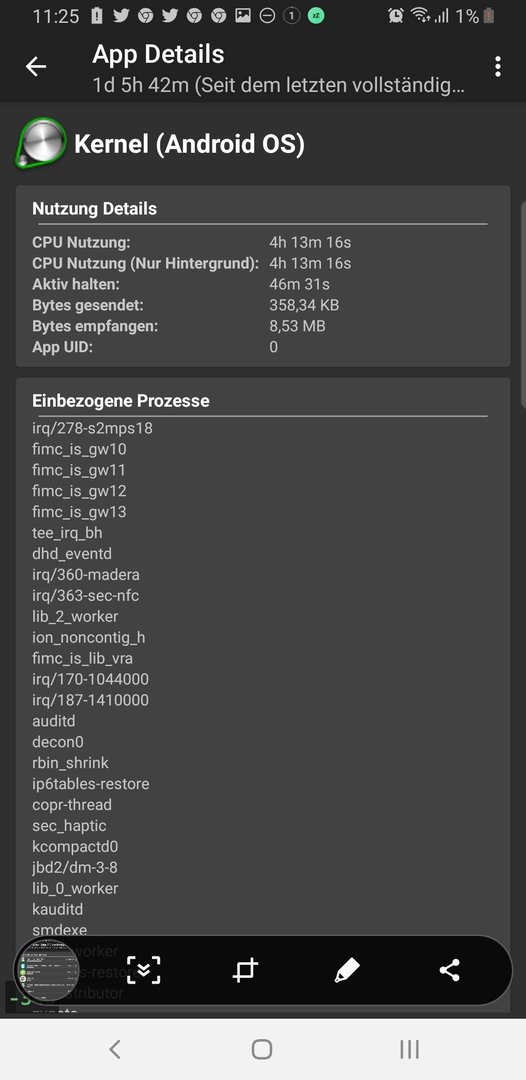The image size is (526, 1080).
Task: Open the three-dot overflow menu
Action: coord(497,66)
